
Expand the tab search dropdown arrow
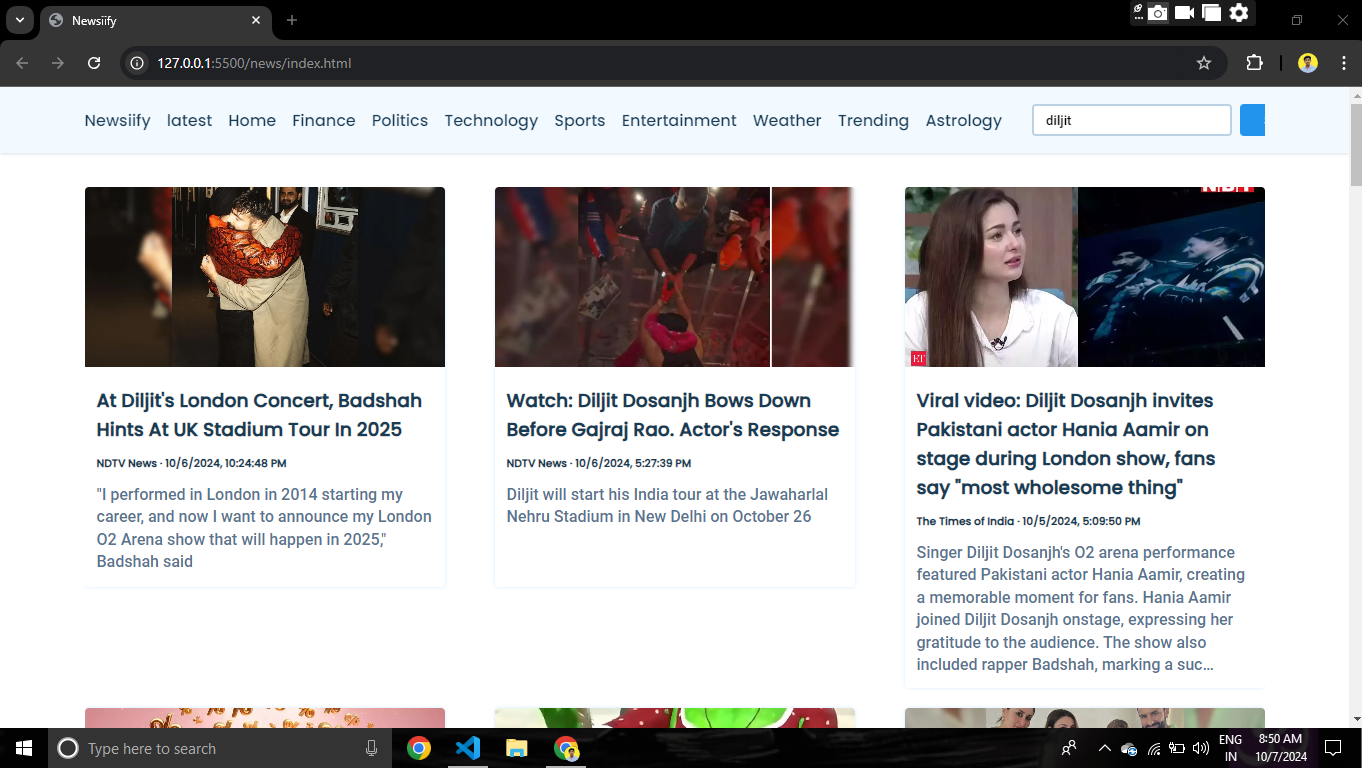[19, 20]
